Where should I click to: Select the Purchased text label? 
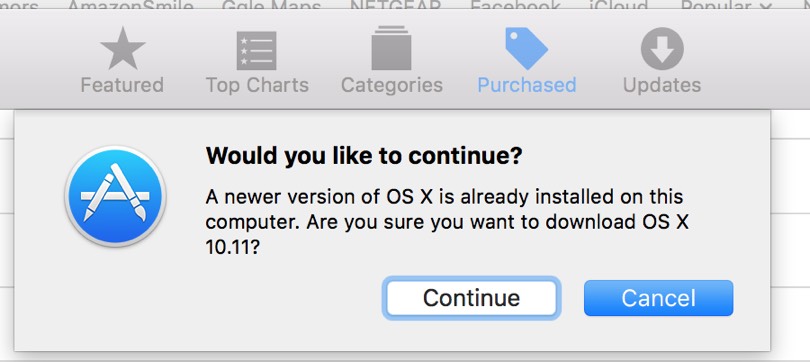526,85
